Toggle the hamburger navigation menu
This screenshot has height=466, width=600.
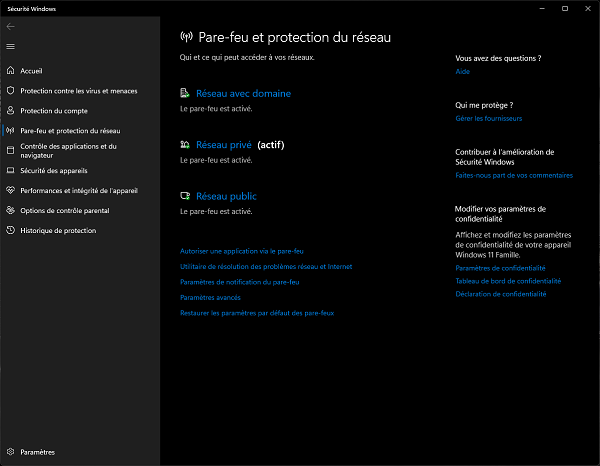[x=10, y=46]
